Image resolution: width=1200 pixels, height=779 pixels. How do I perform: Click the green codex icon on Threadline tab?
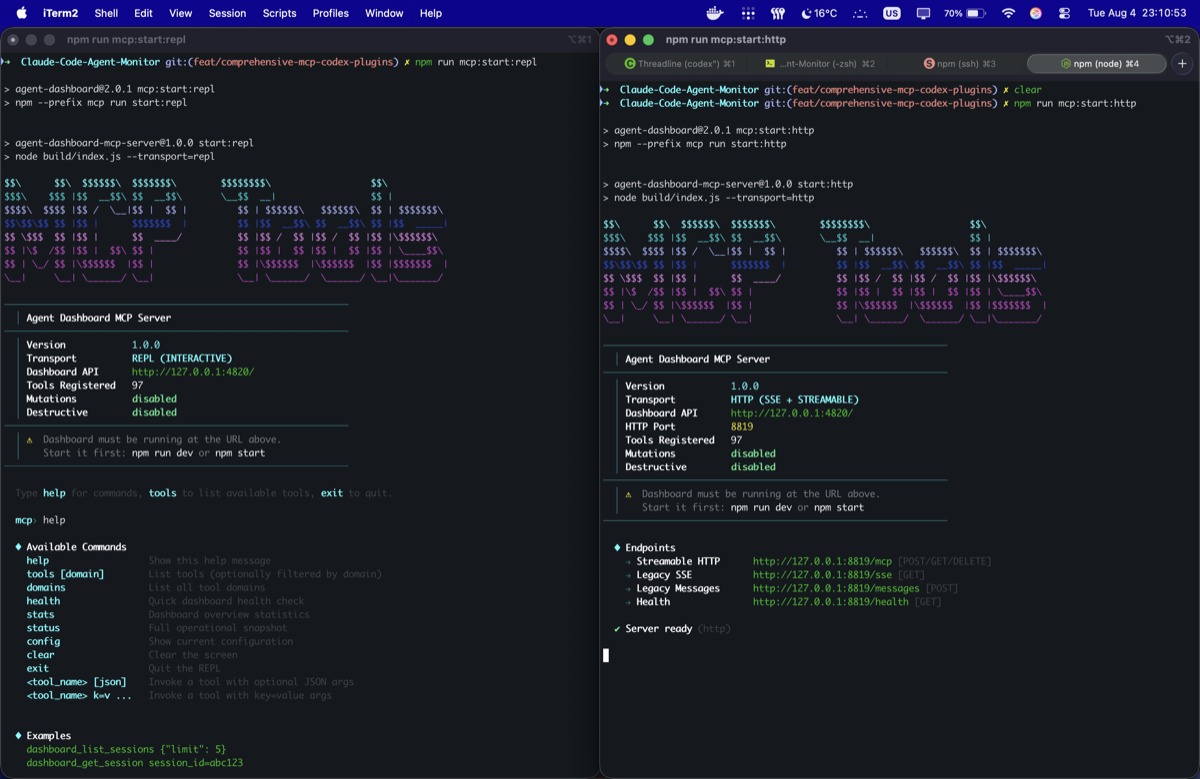pos(630,63)
